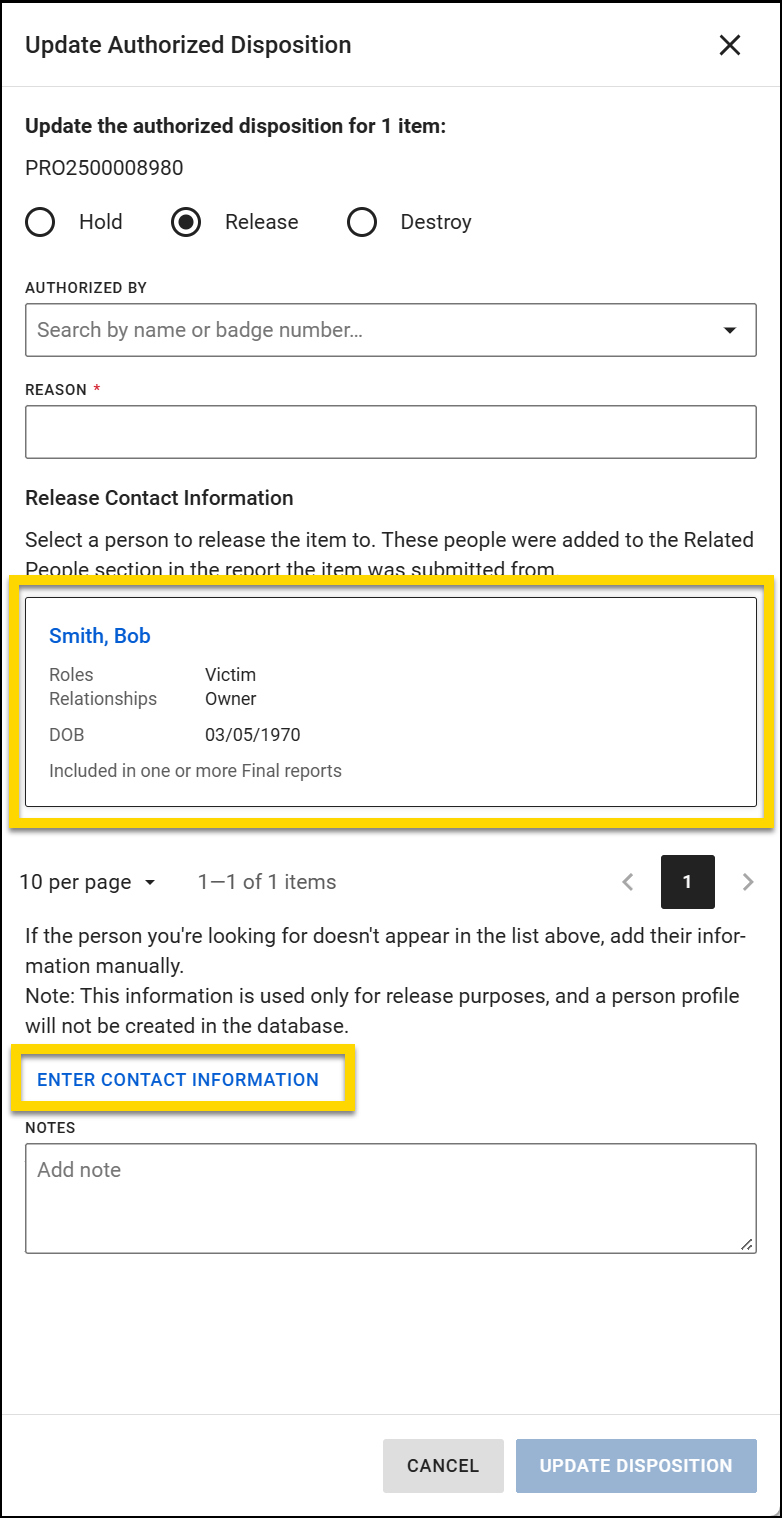Viewport: 782px width, 1518px height.
Task: Open the Authorized By dropdown arrow
Action: [x=730, y=330]
